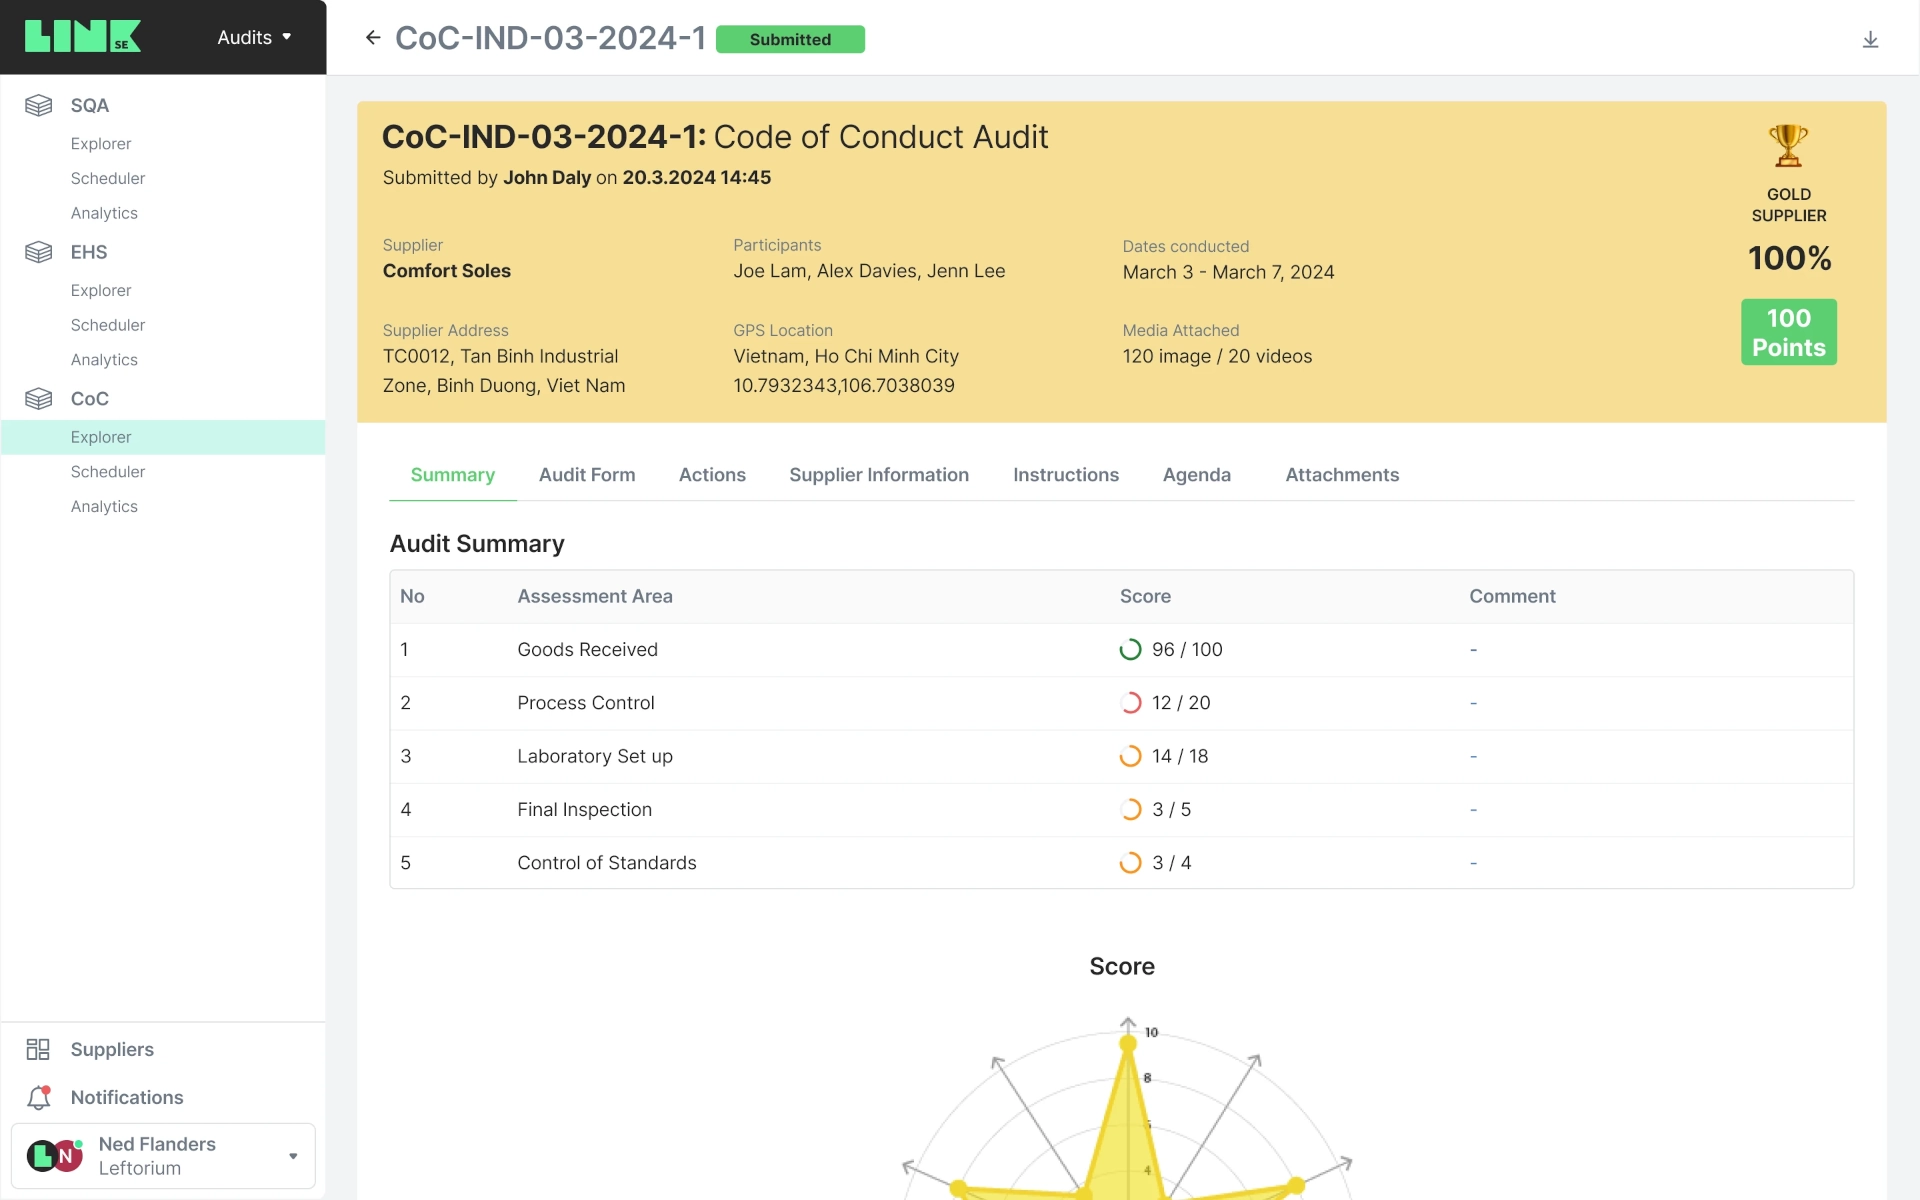This screenshot has width=1920, height=1200.
Task: Click the back arrow beside the audit title
Action: [x=373, y=38]
